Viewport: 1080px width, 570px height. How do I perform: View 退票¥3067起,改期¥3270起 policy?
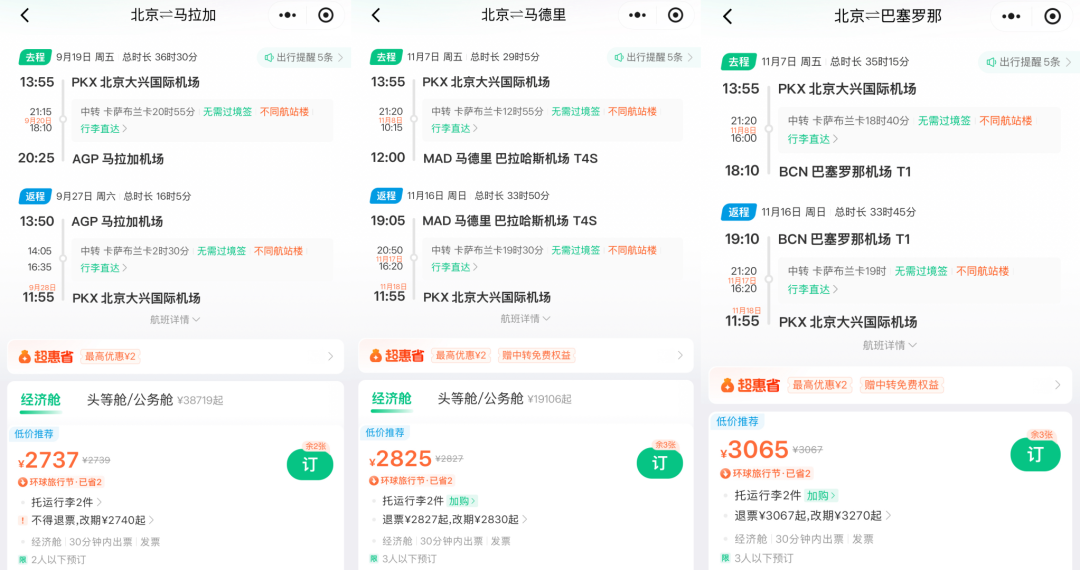tap(813, 516)
